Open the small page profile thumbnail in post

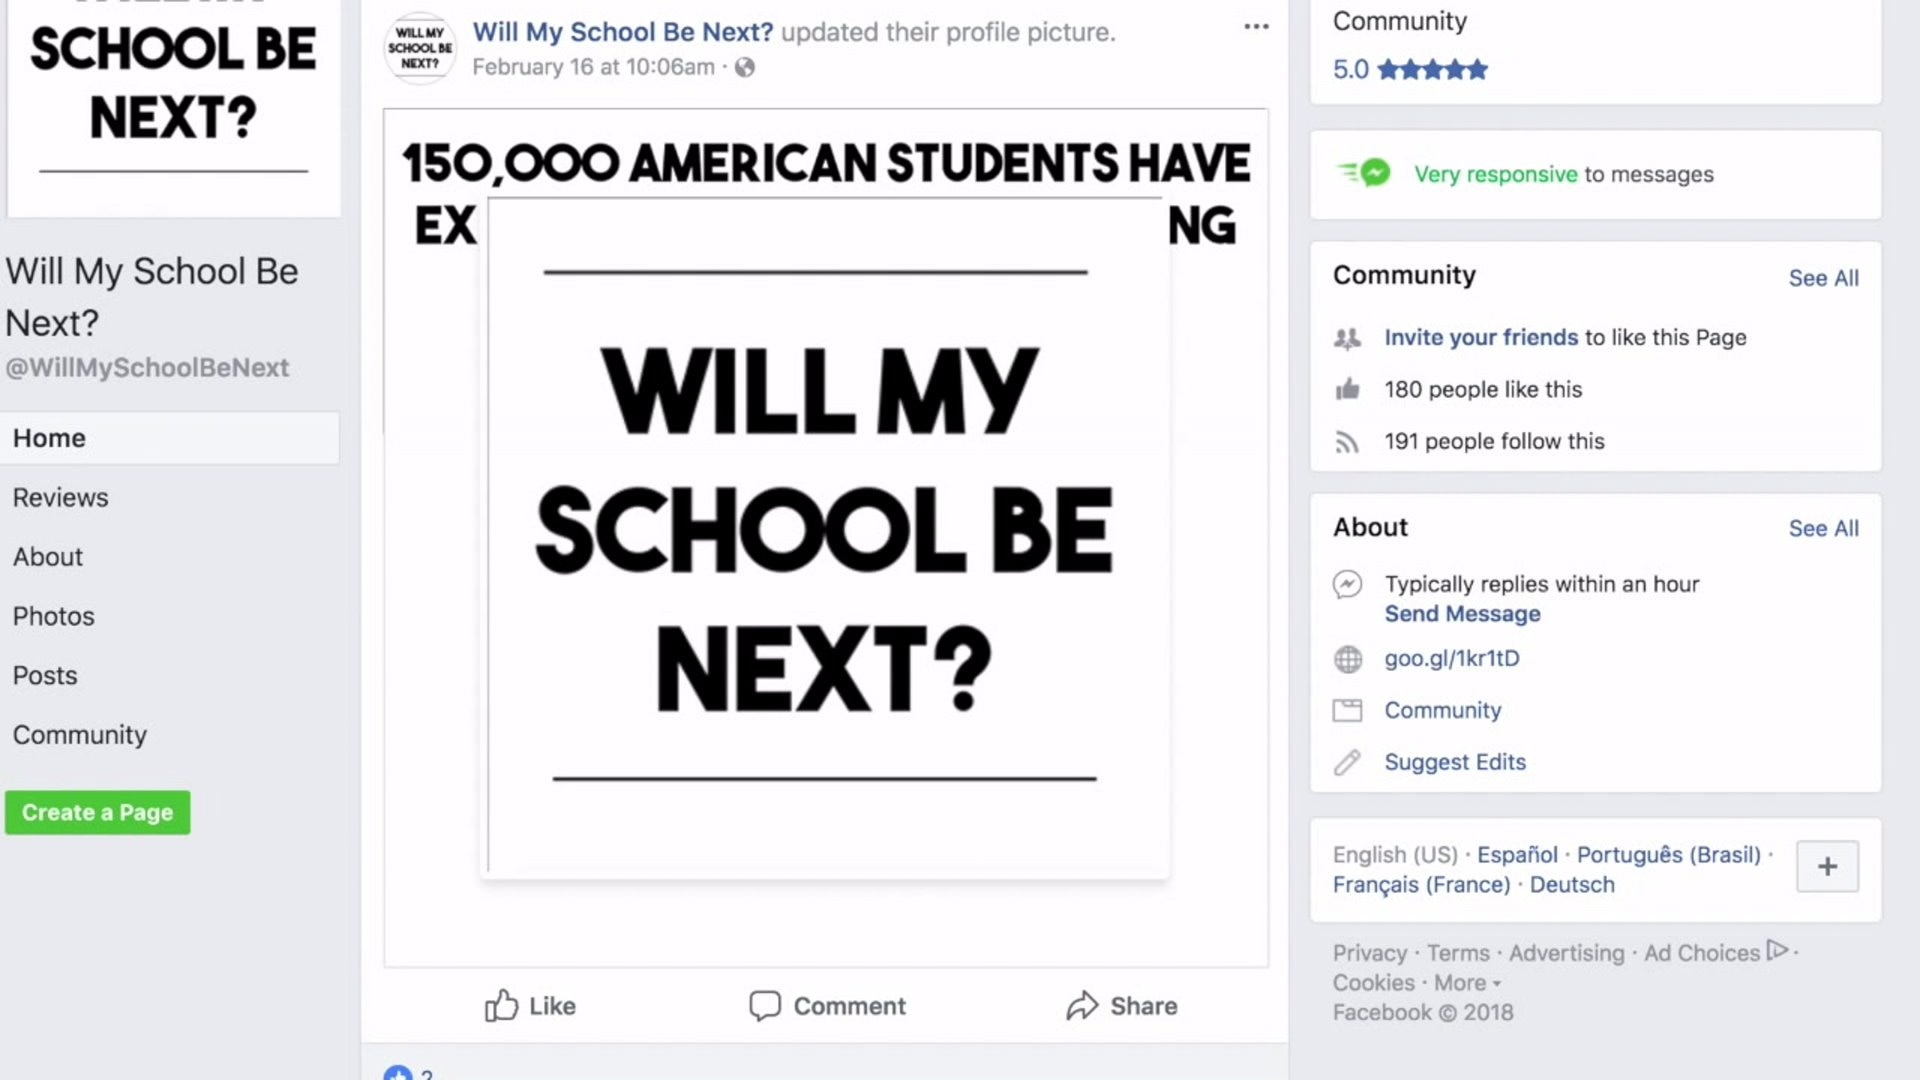(x=420, y=48)
